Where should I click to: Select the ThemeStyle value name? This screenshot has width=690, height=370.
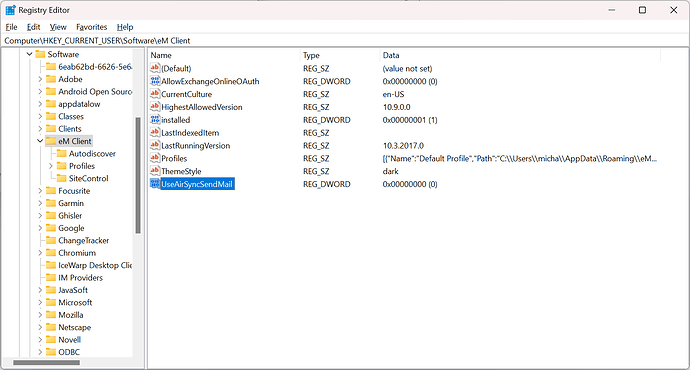(181, 171)
